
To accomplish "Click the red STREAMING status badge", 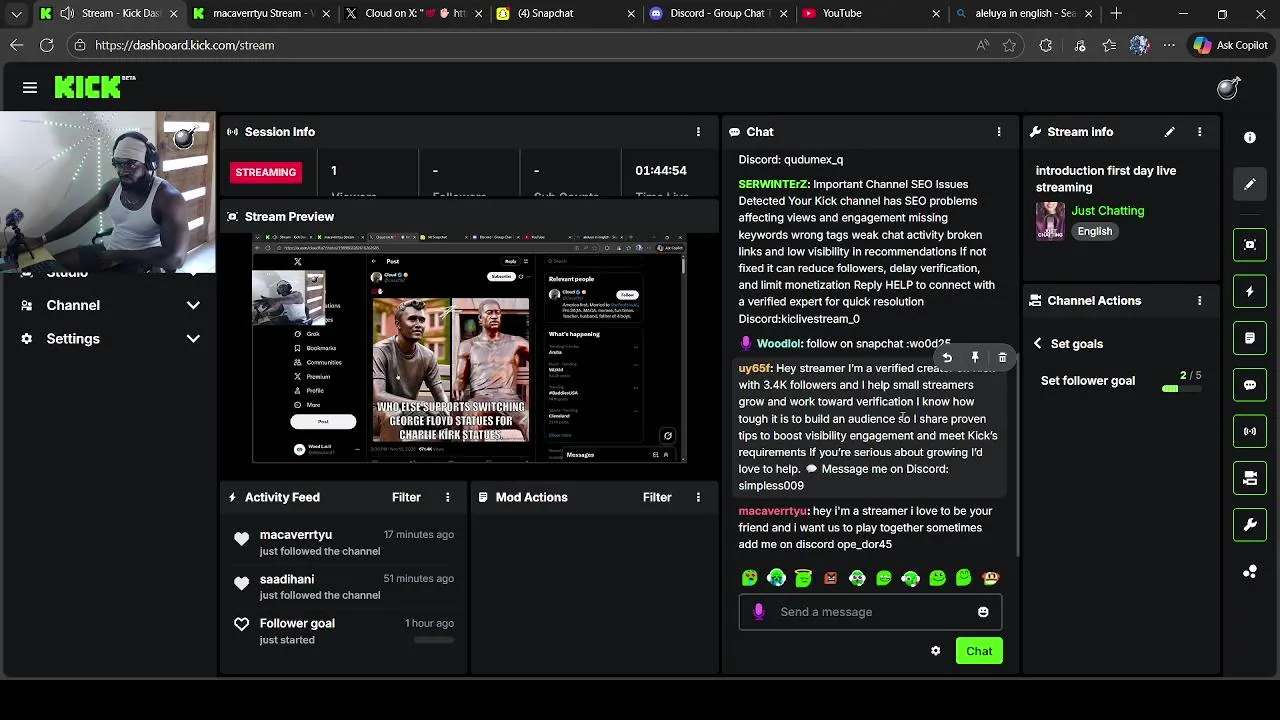I will tap(266, 172).
